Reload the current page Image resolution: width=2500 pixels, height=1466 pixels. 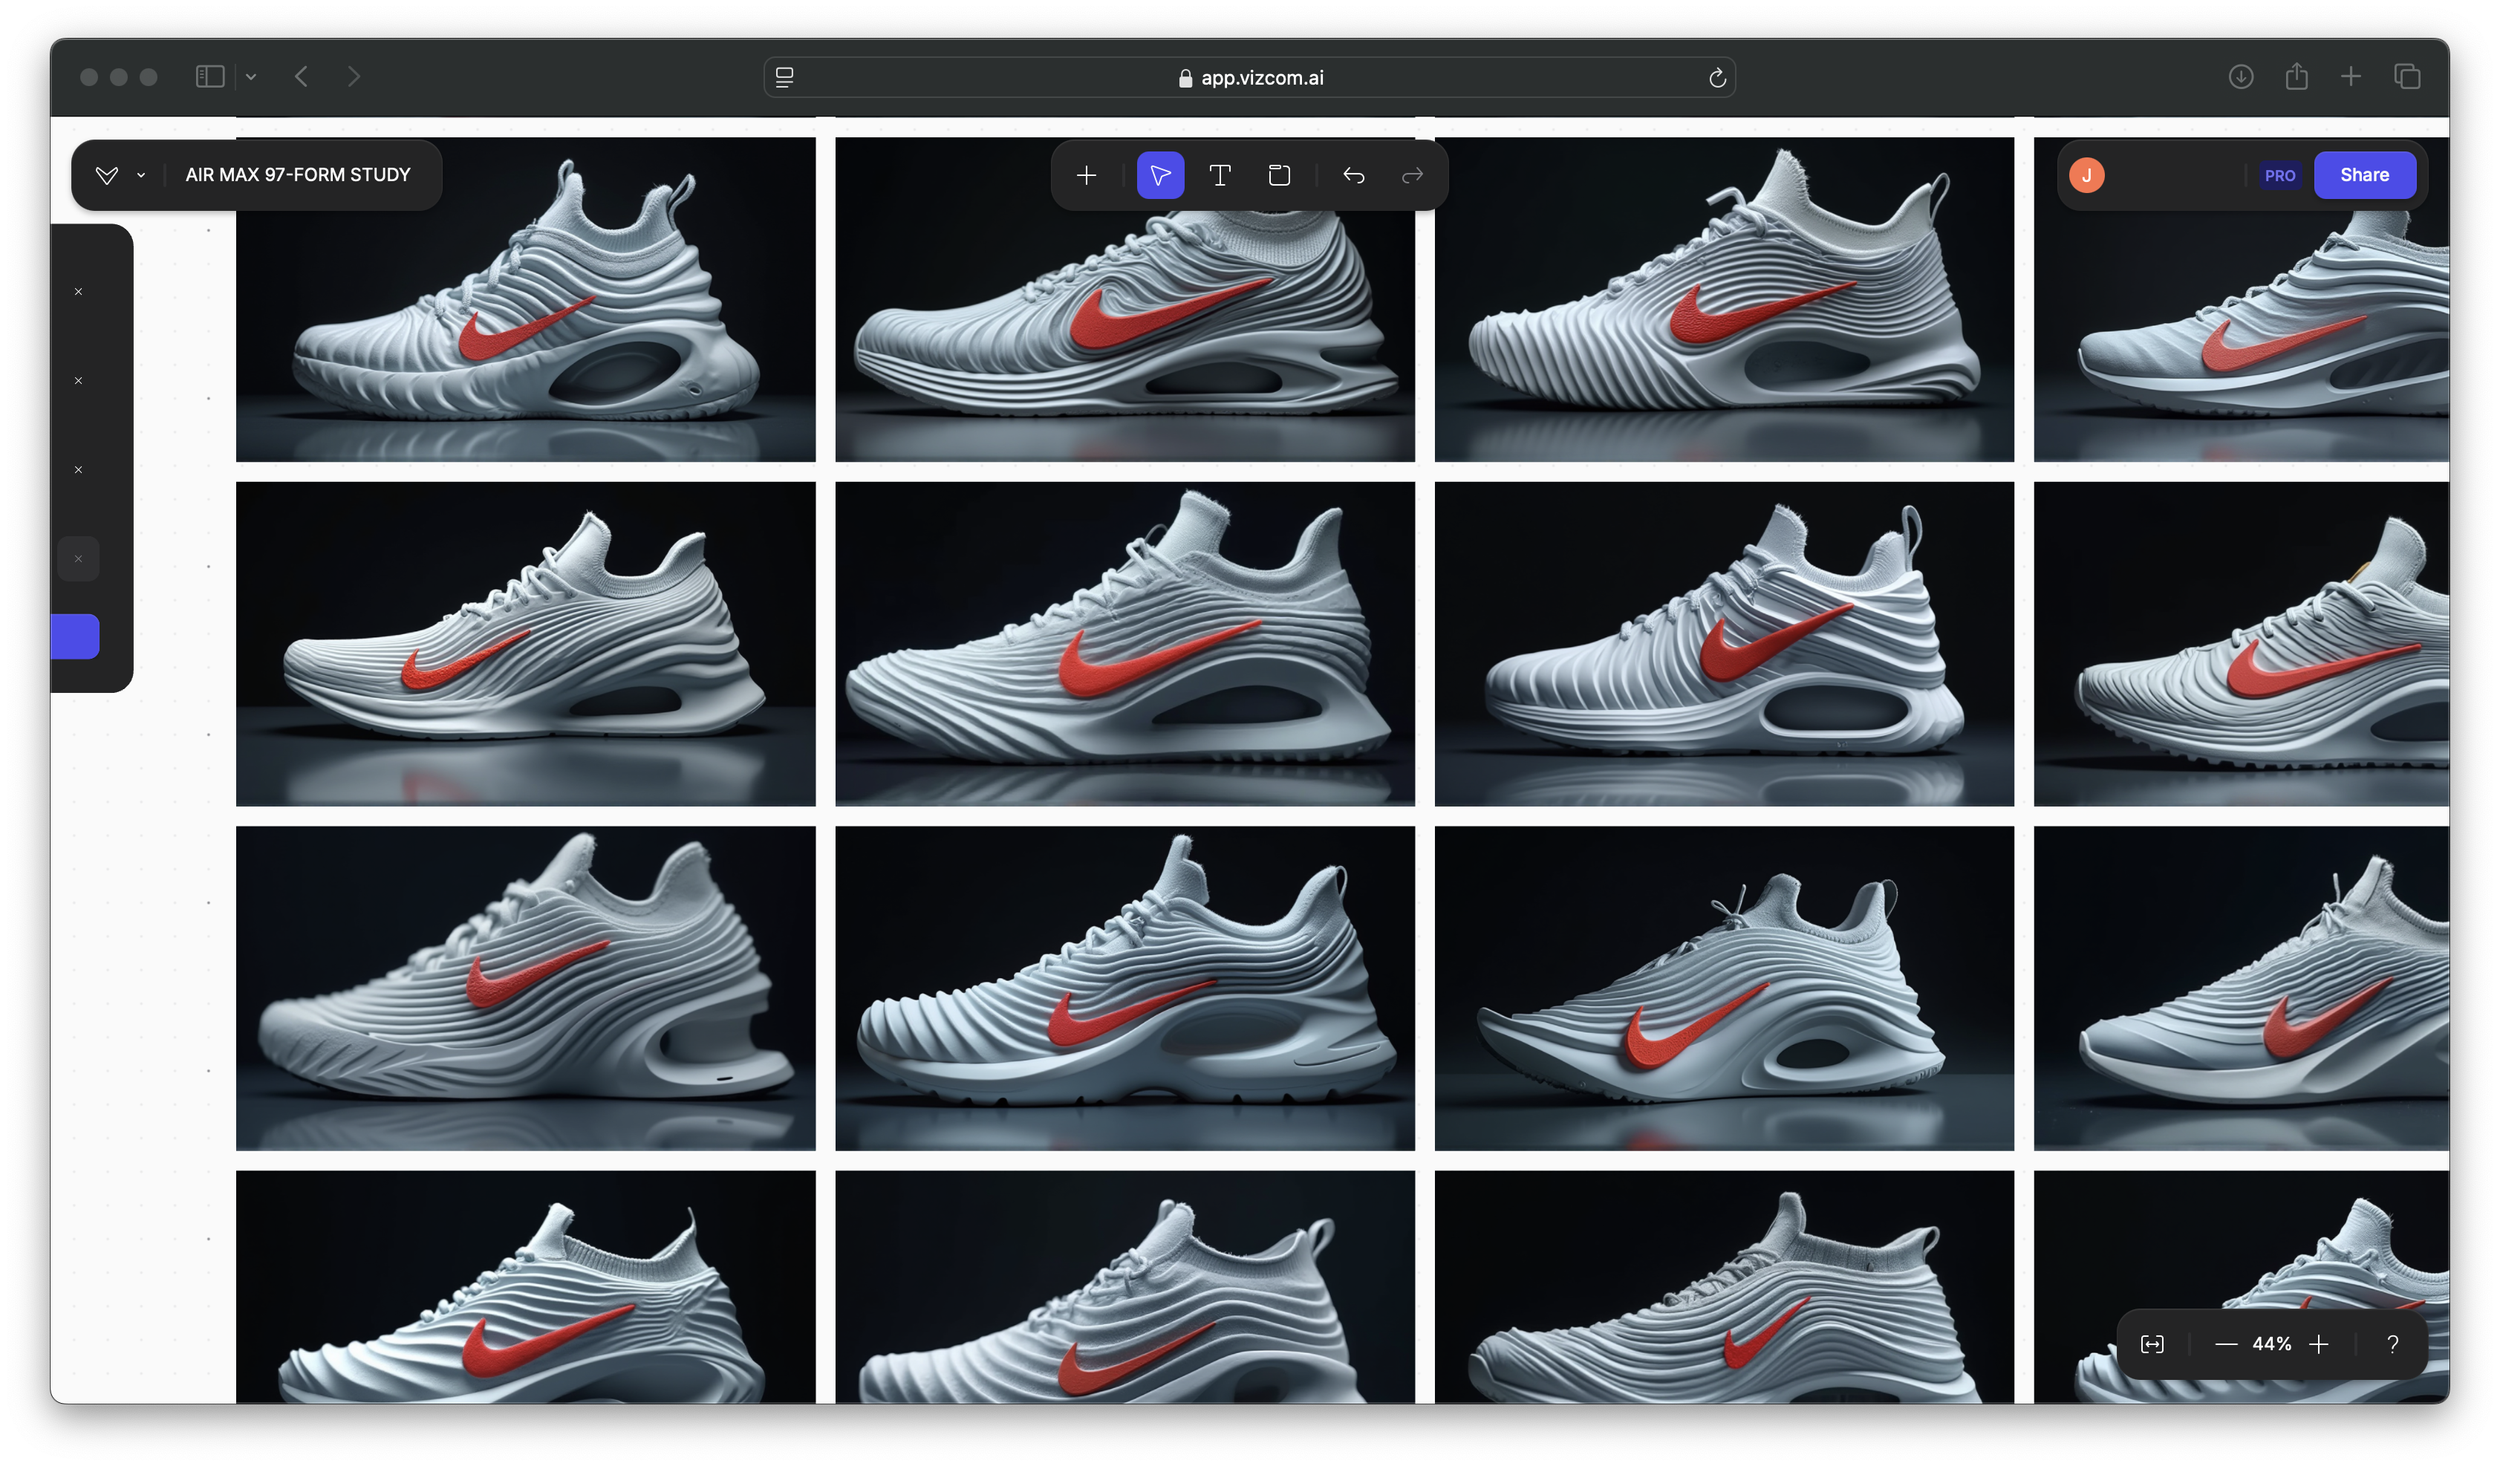[x=1717, y=77]
